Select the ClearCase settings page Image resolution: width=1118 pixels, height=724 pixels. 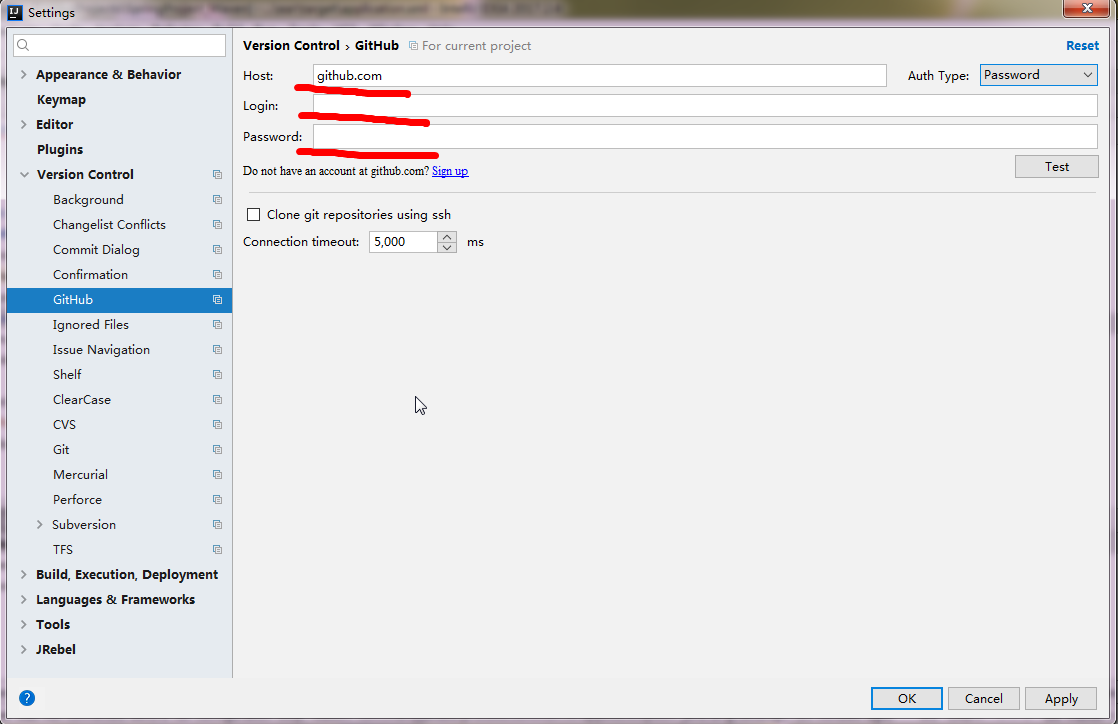coord(82,399)
